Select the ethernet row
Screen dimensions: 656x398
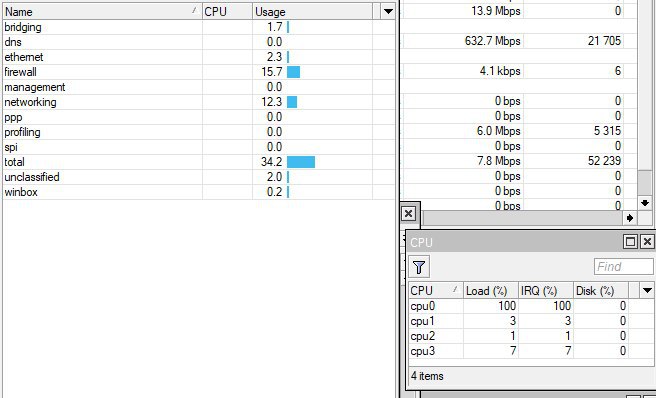coord(199,57)
